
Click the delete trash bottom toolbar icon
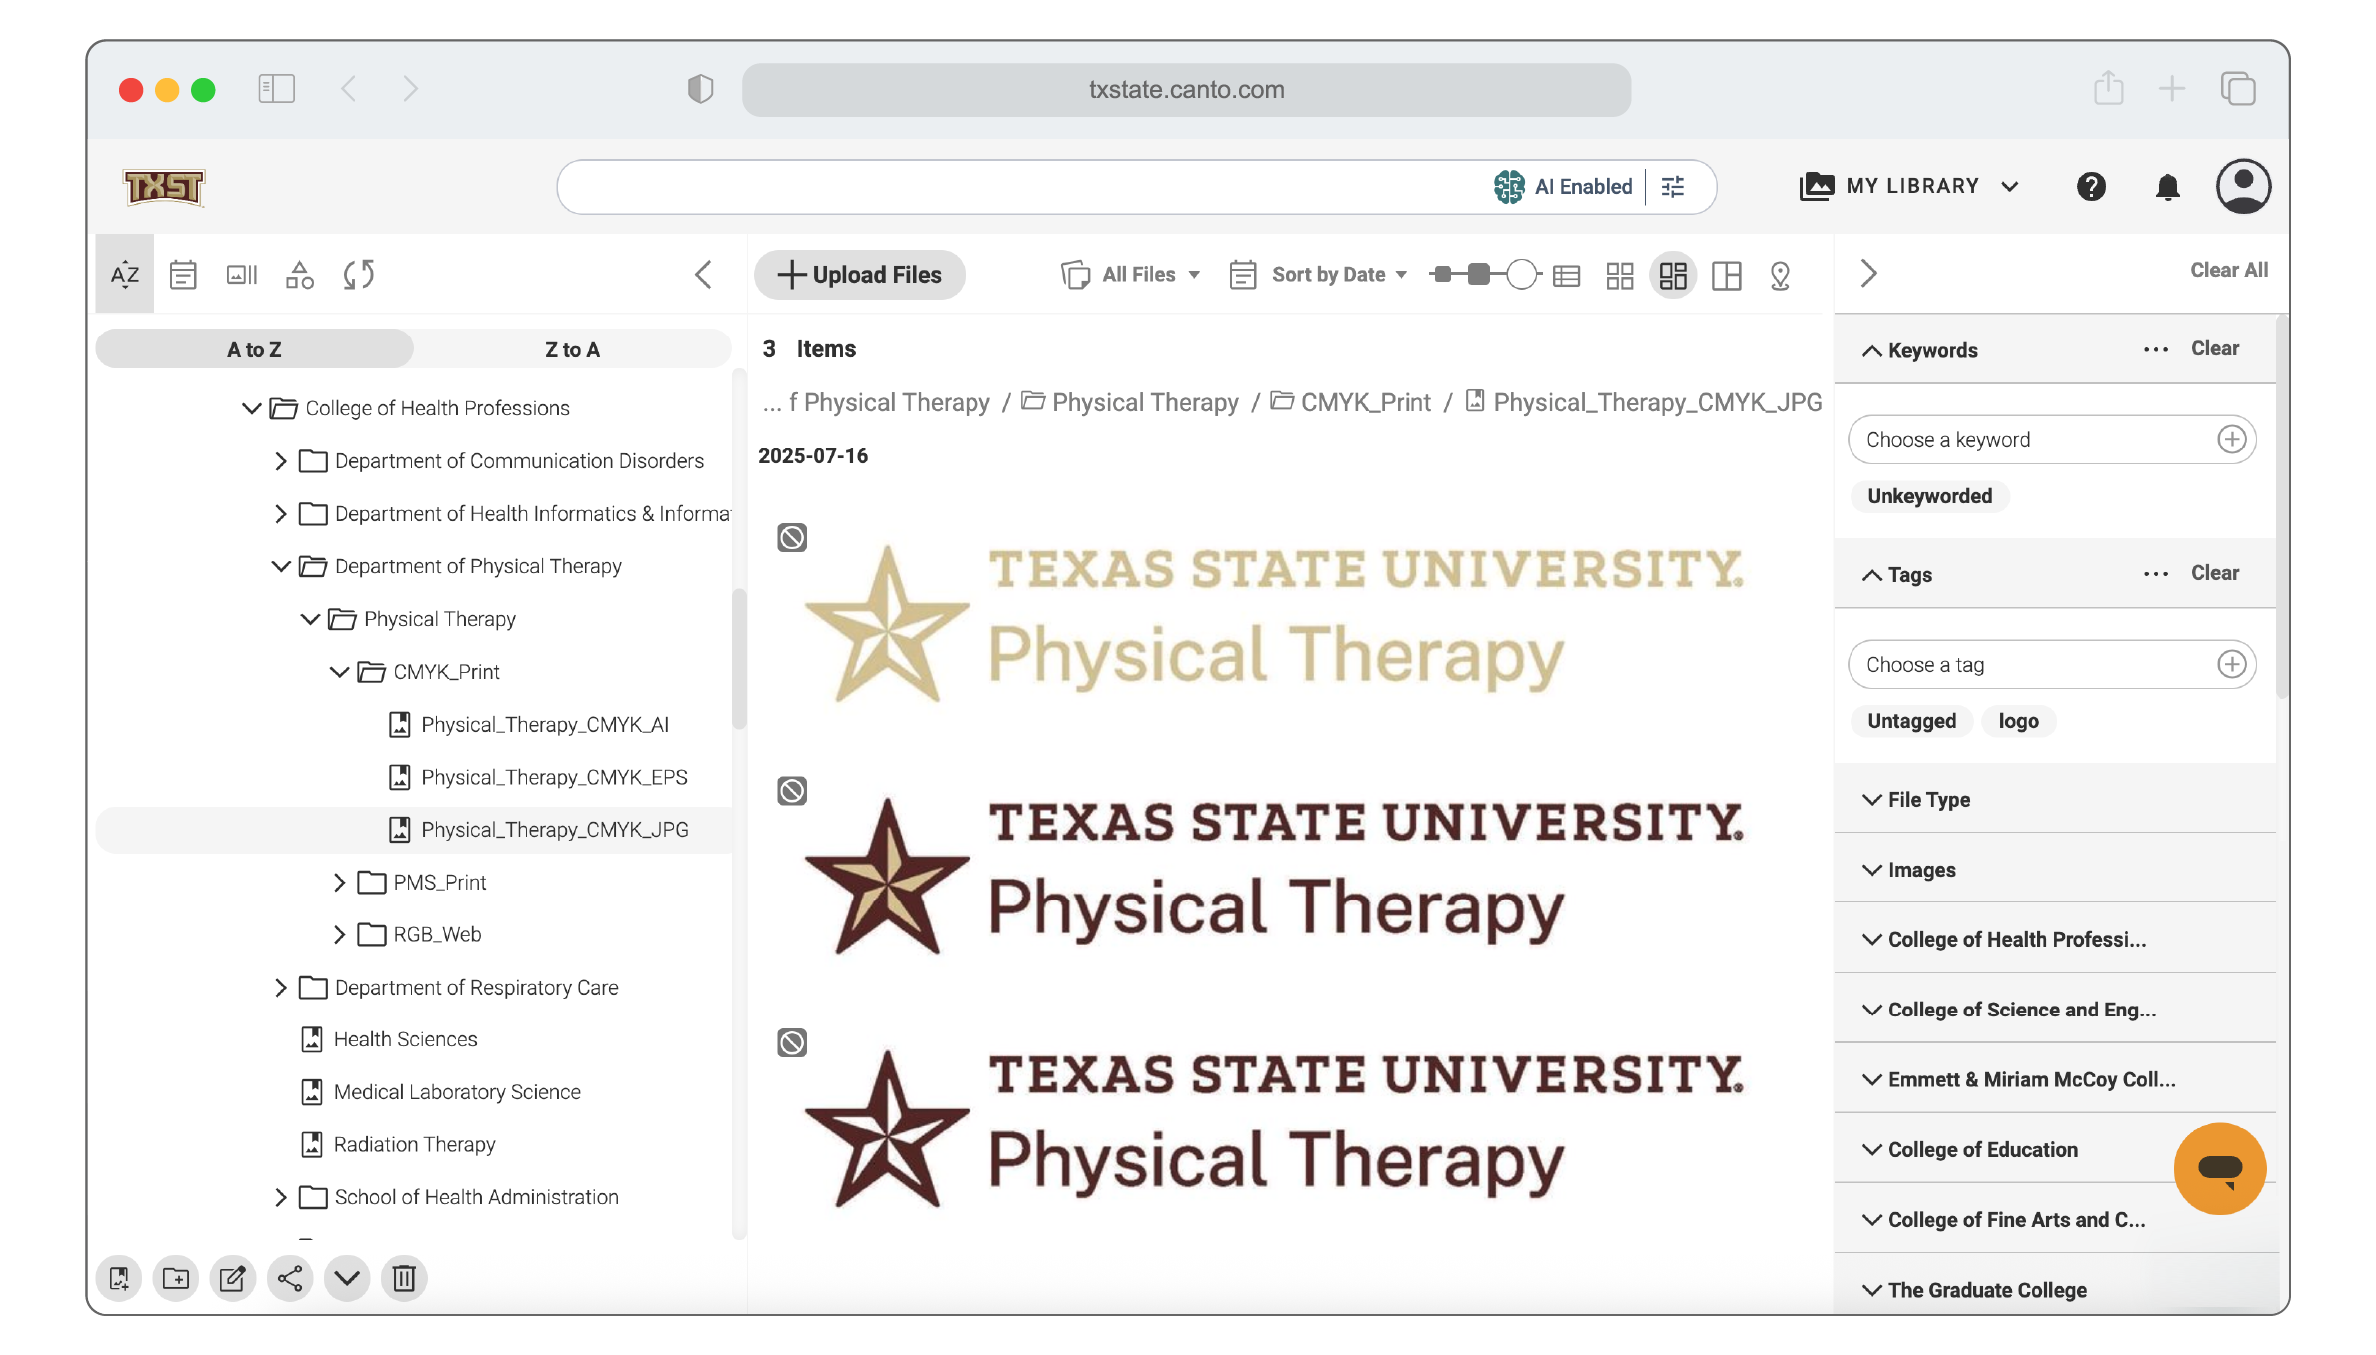point(404,1278)
